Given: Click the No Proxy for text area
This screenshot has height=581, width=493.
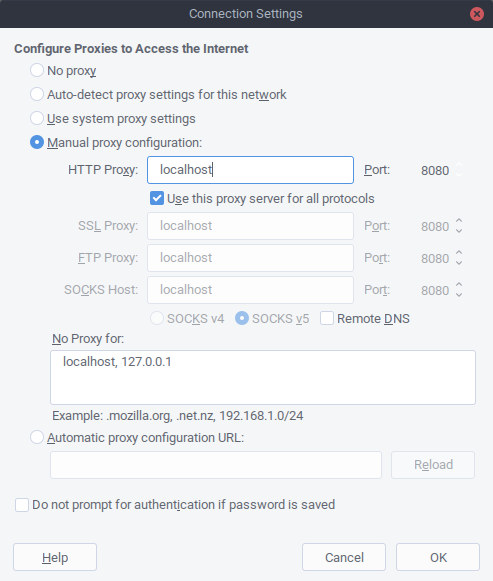Looking at the screenshot, I should tap(263, 377).
